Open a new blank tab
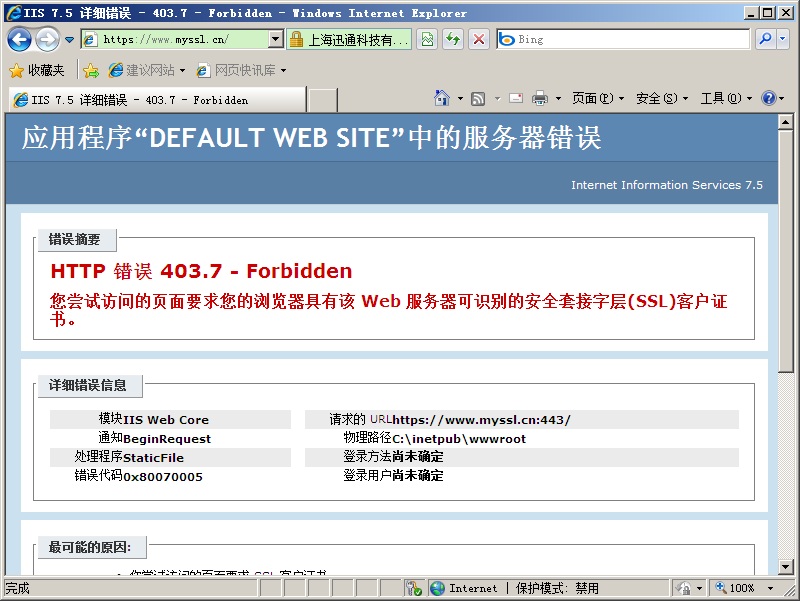This screenshot has width=800, height=601. [x=322, y=100]
